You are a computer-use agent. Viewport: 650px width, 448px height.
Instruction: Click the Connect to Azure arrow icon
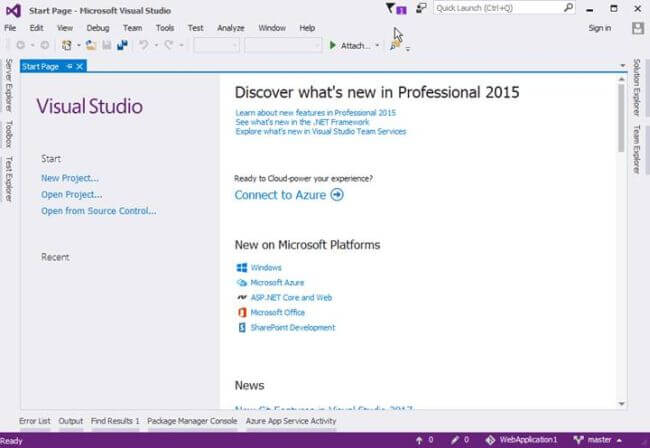tap(337, 194)
